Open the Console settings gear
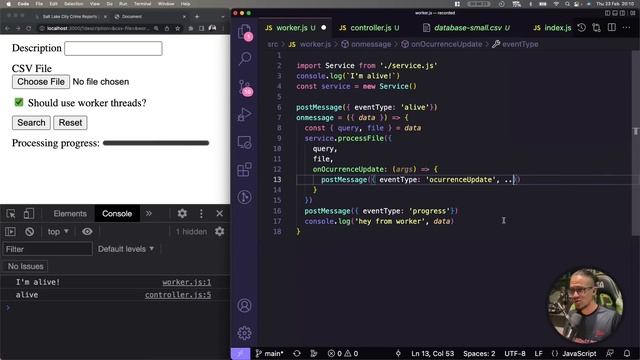640x360 pixels. pos(220,231)
